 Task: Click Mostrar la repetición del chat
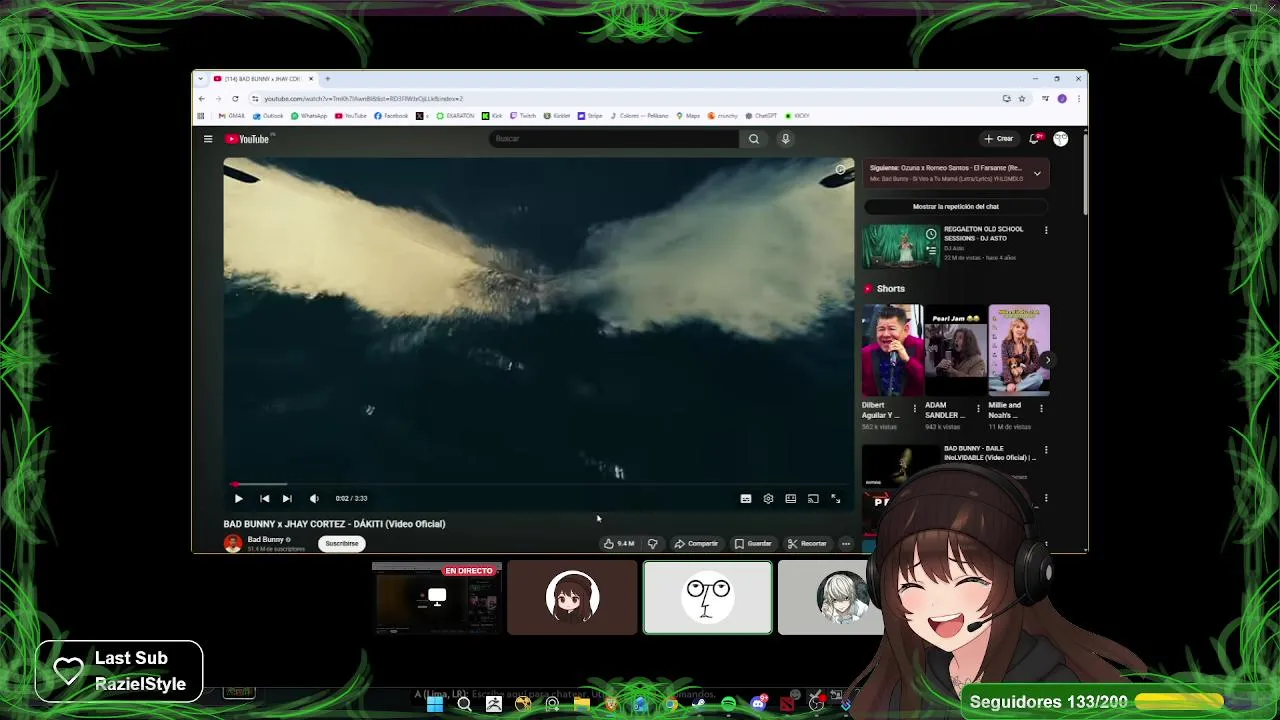coord(955,206)
